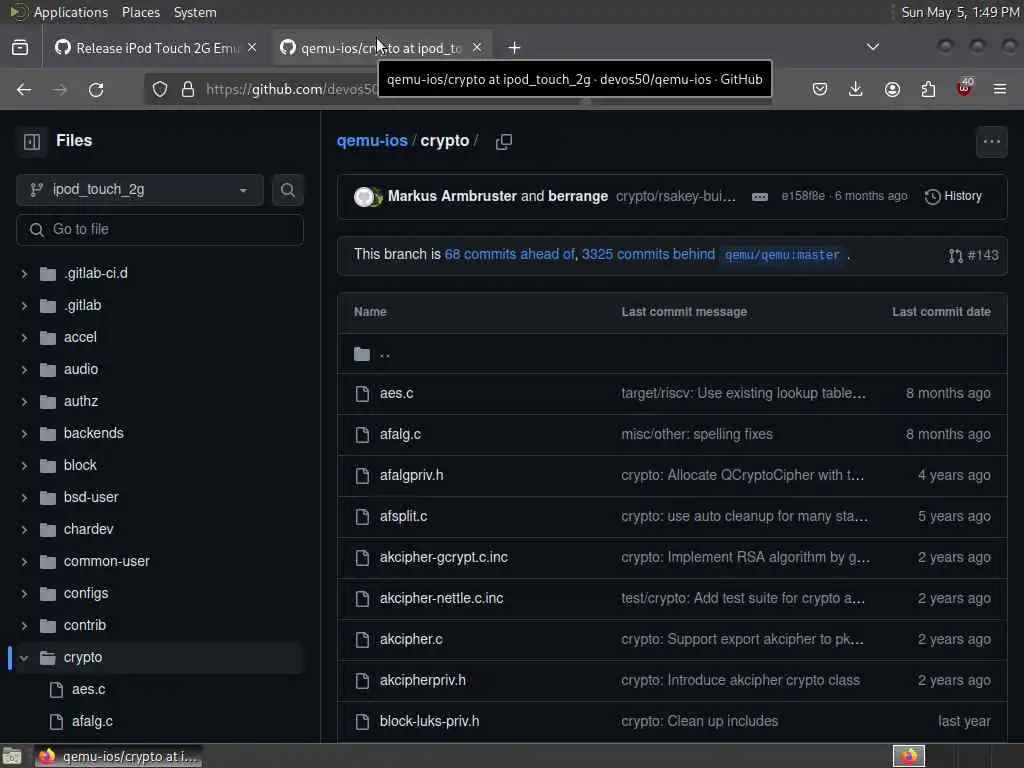This screenshot has height=768, width=1024.
Task: Open the ipod_touch_2g branch dropdown
Action: (x=140, y=190)
